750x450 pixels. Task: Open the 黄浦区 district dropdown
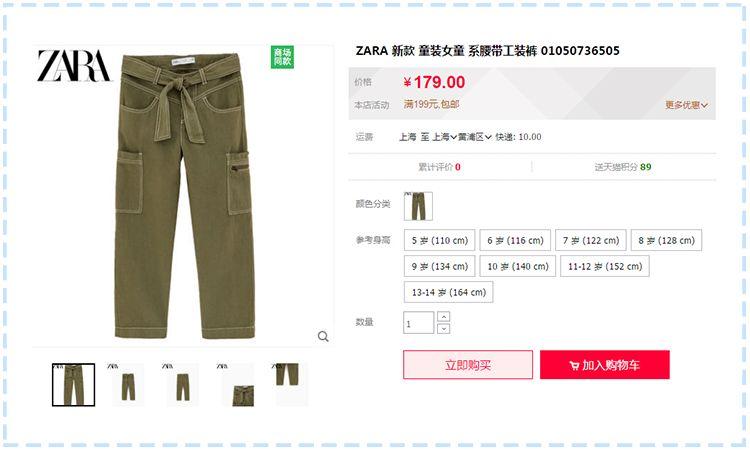tap(474, 137)
